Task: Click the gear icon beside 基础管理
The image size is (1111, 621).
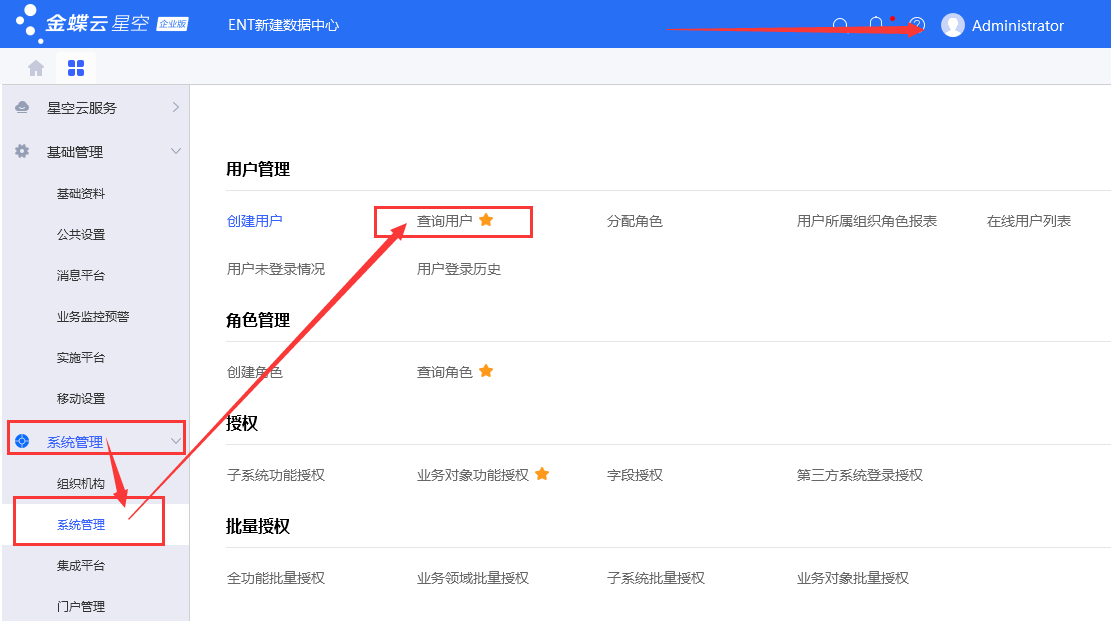Action: coord(23,152)
